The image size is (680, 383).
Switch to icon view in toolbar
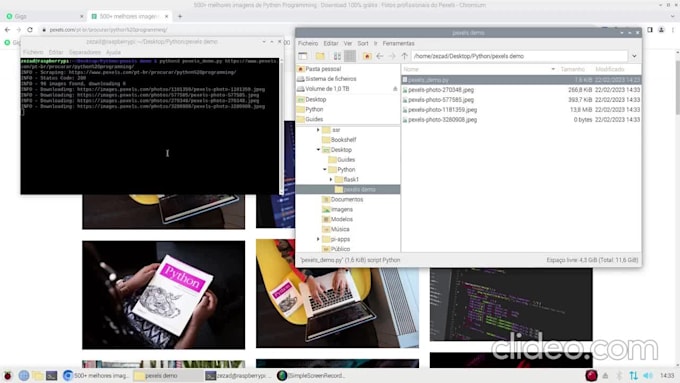pos(337,56)
